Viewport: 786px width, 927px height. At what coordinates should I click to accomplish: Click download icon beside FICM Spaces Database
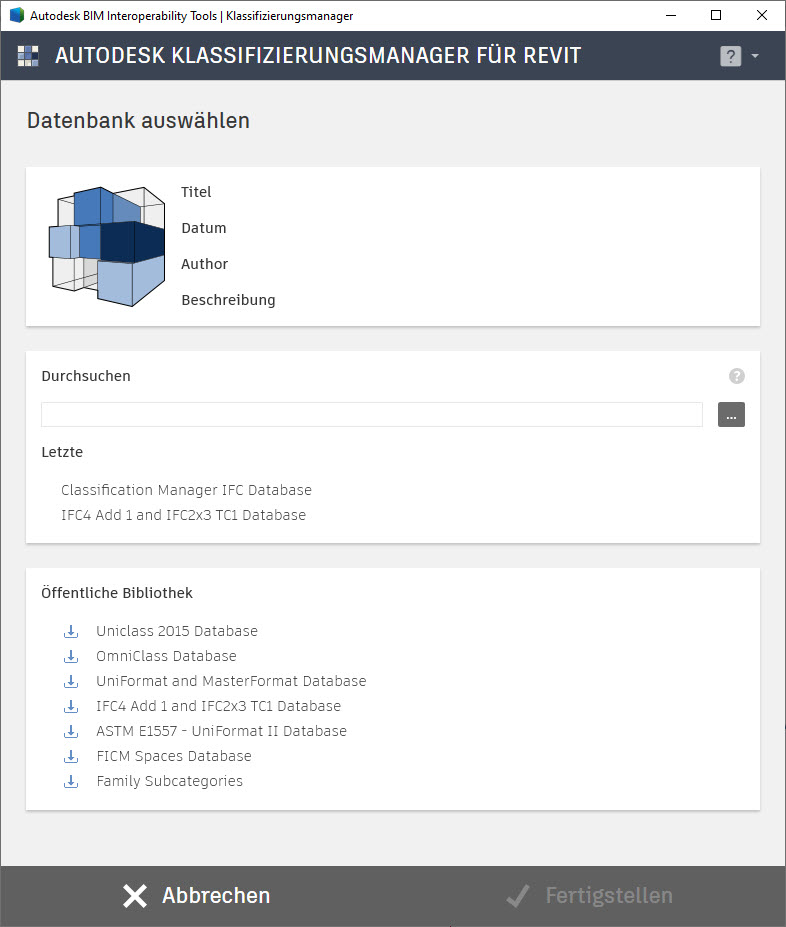(71, 756)
